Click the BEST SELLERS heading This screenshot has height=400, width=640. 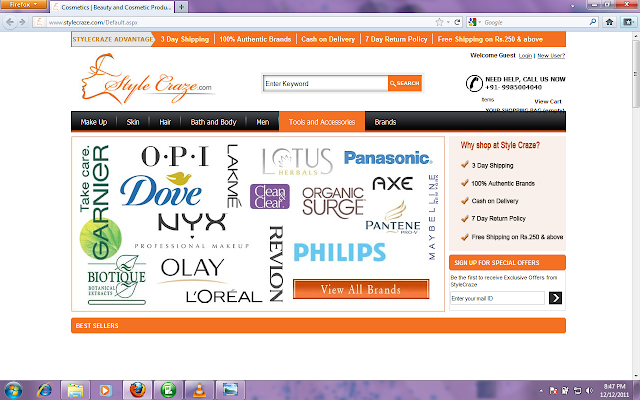click(97, 325)
